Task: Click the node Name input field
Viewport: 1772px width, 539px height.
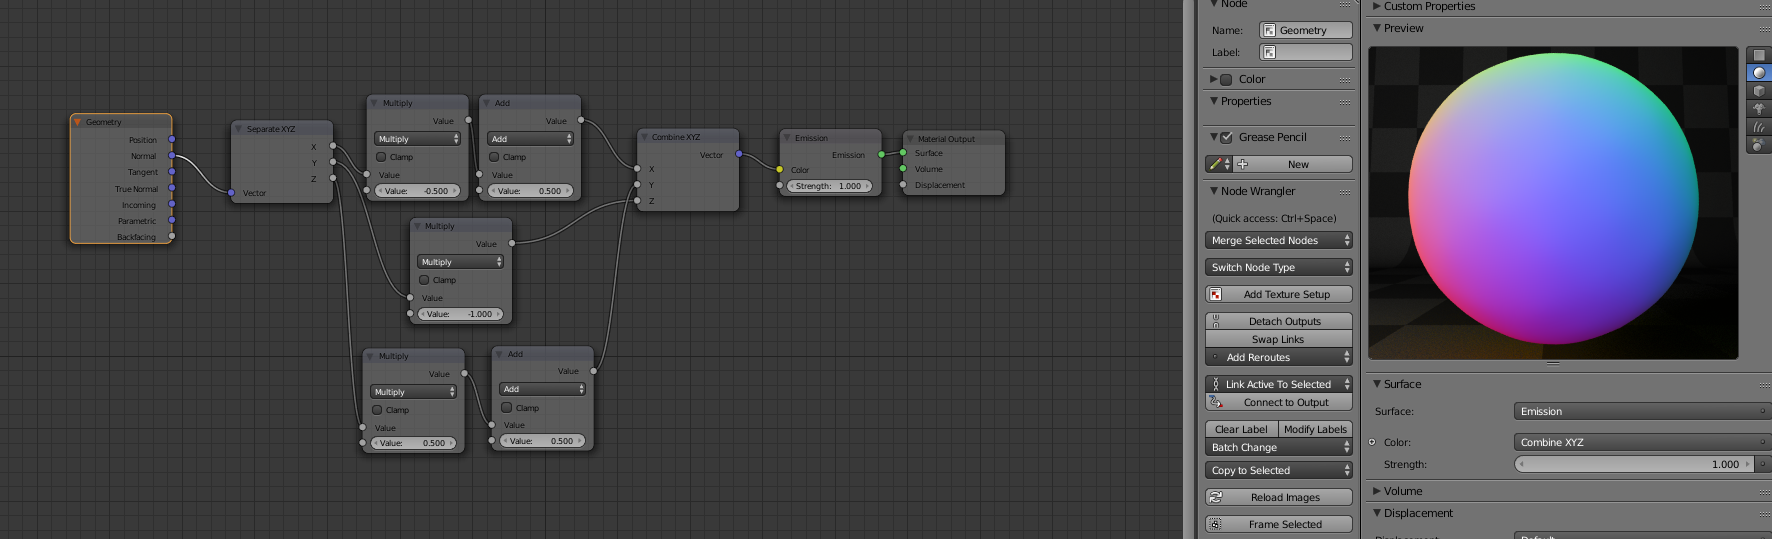Action: 1306,30
